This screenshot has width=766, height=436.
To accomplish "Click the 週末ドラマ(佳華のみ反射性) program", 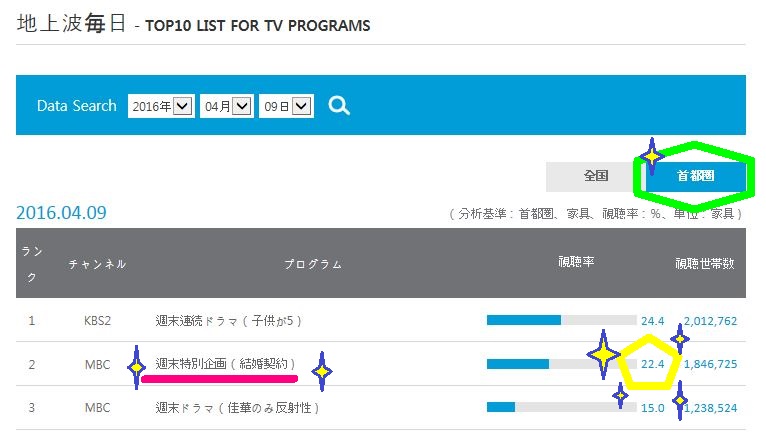I will 236,408.
